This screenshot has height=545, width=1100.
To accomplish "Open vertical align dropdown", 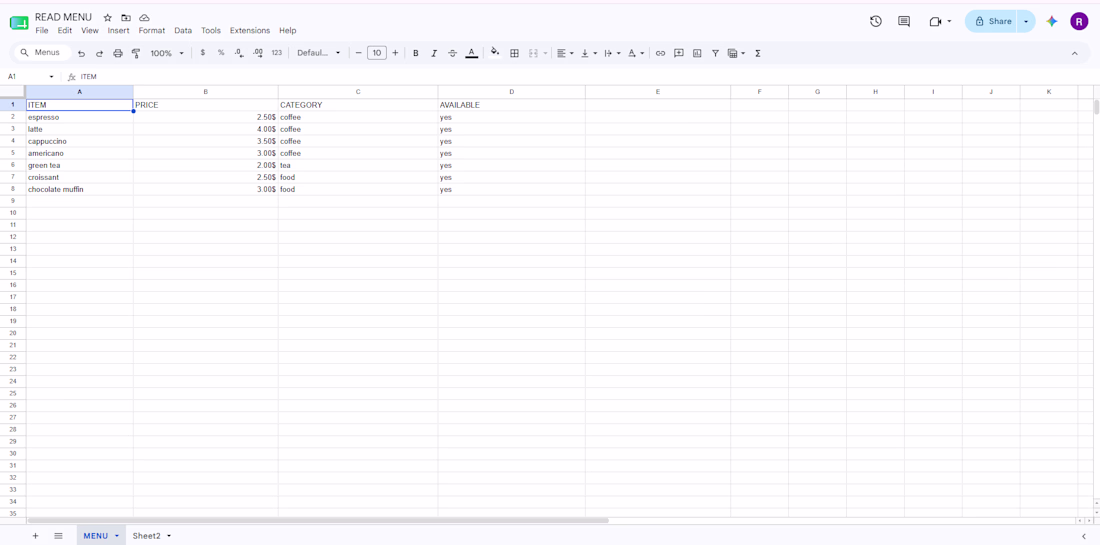I will point(589,53).
